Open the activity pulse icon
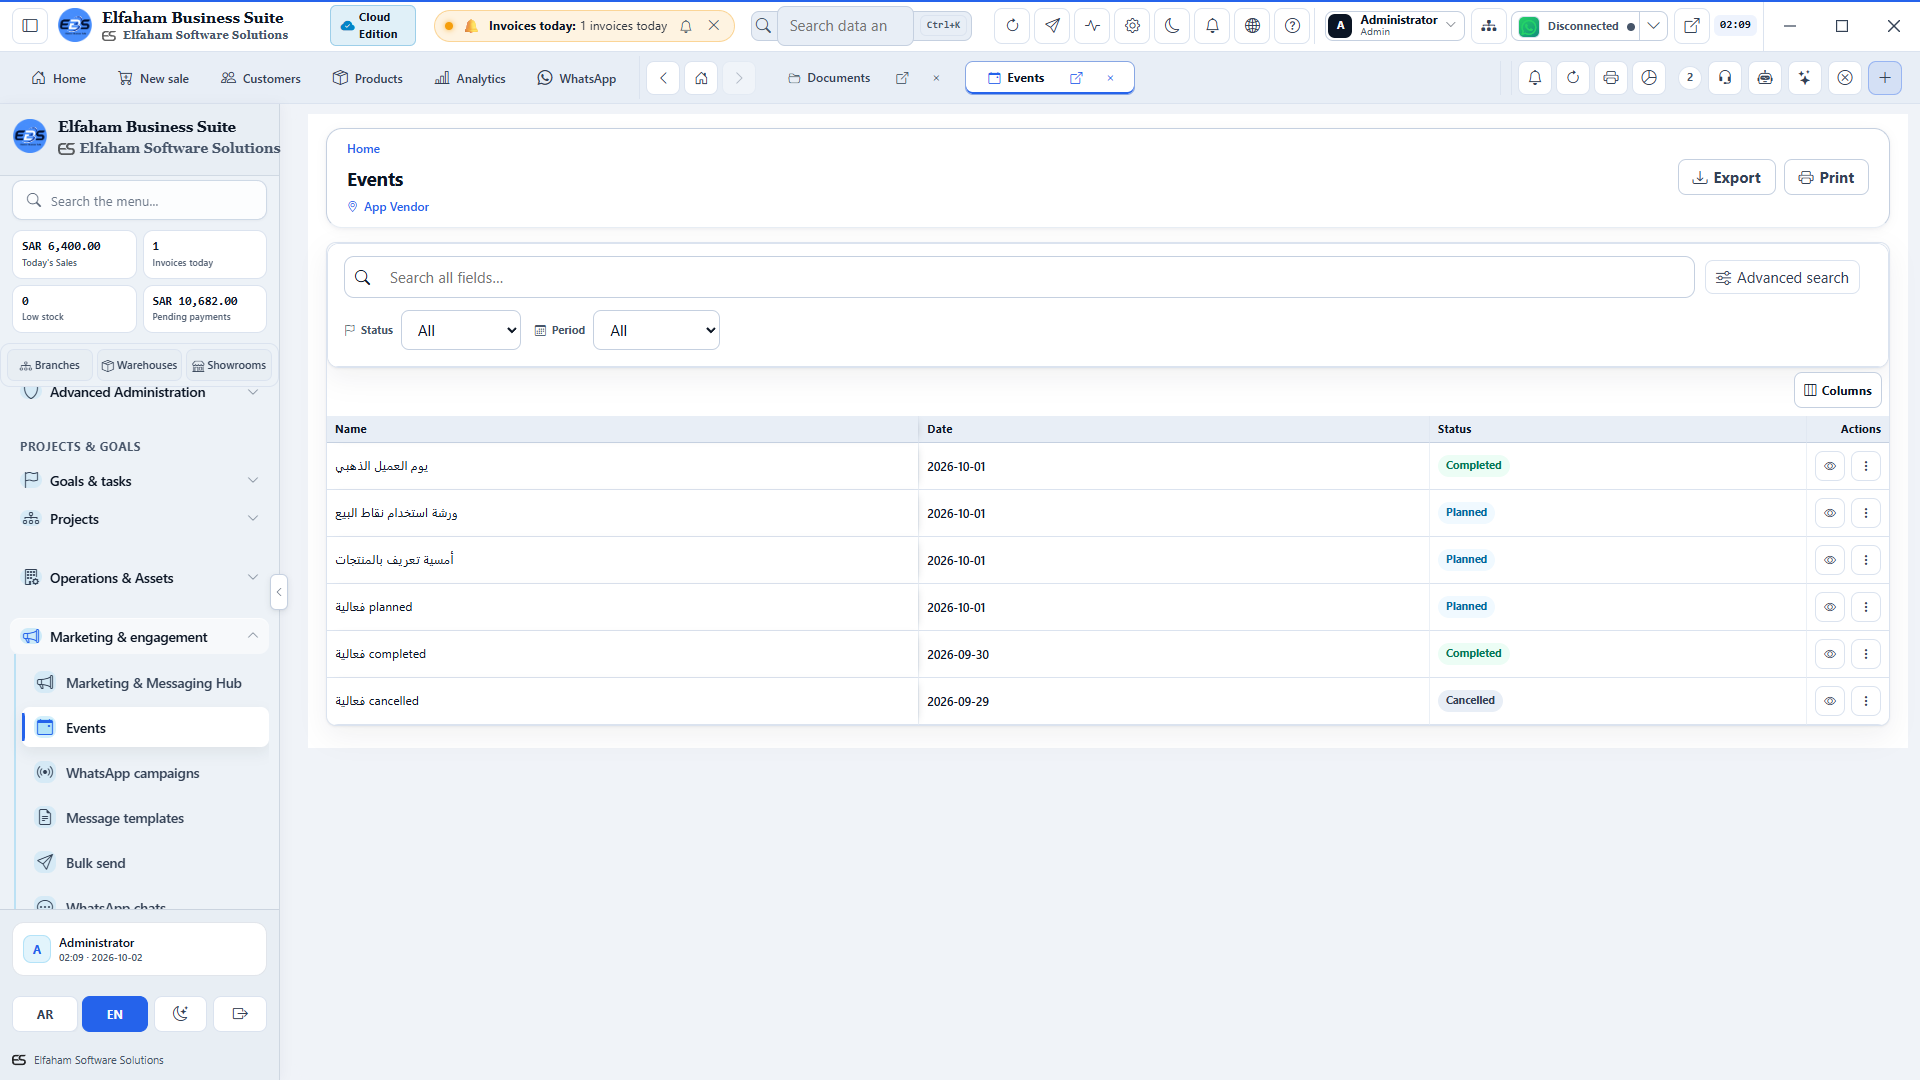This screenshot has height=1080, width=1920. pos(1092,26)
